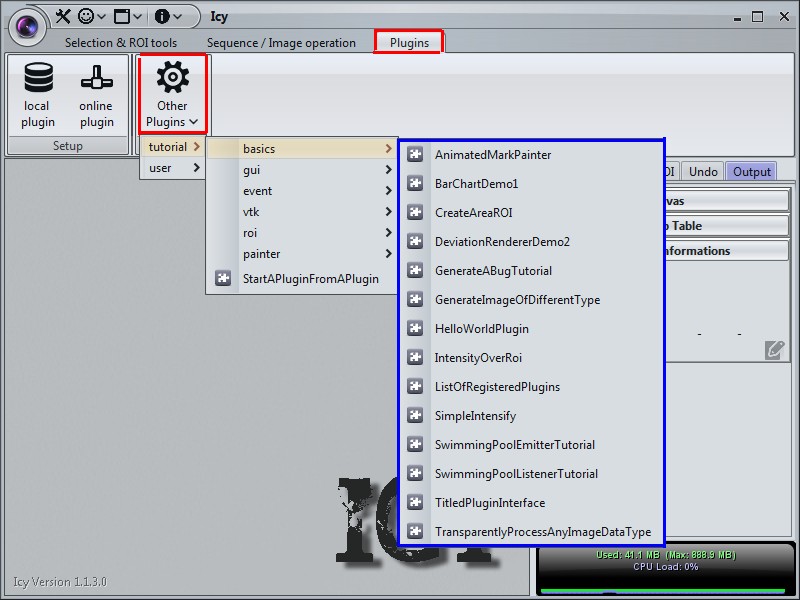800x600 pixels.
Task: Expand the user submenu
Action: pos(173,168)
